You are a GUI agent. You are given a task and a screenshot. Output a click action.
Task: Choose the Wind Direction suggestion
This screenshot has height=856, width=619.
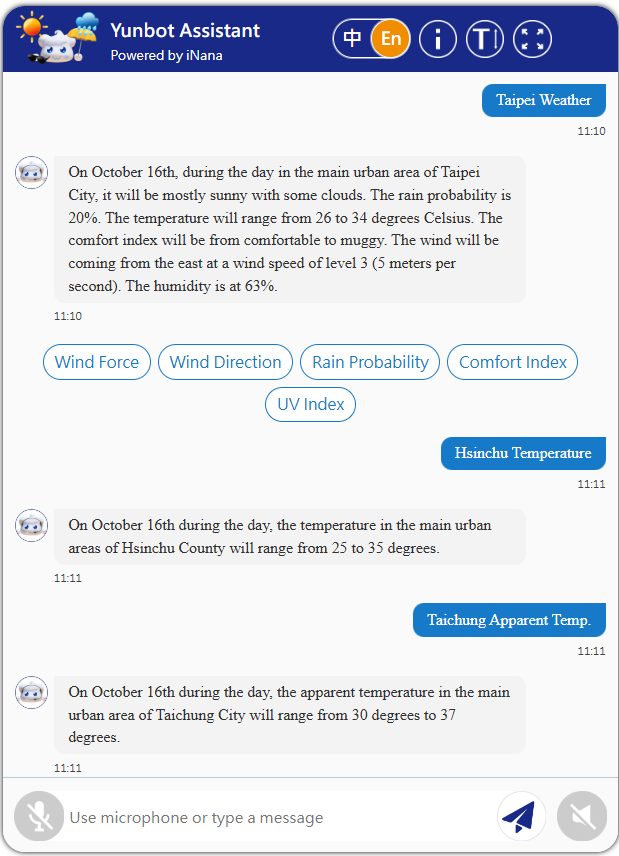226,362
